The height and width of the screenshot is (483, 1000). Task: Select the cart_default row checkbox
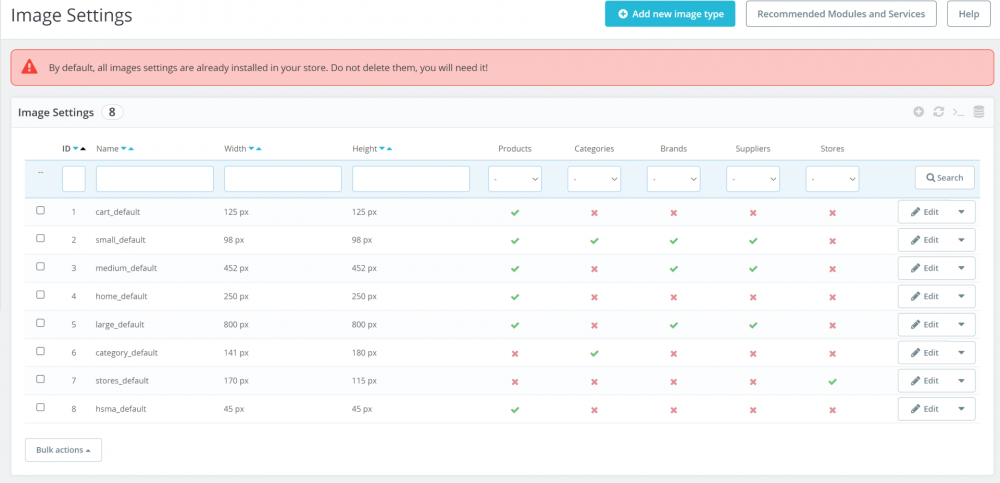40,211
